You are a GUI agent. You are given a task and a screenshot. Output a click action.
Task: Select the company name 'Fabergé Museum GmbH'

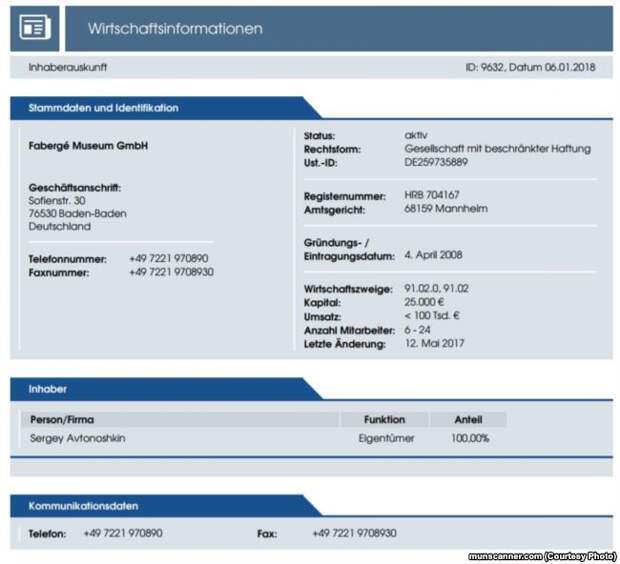(88, 146)
